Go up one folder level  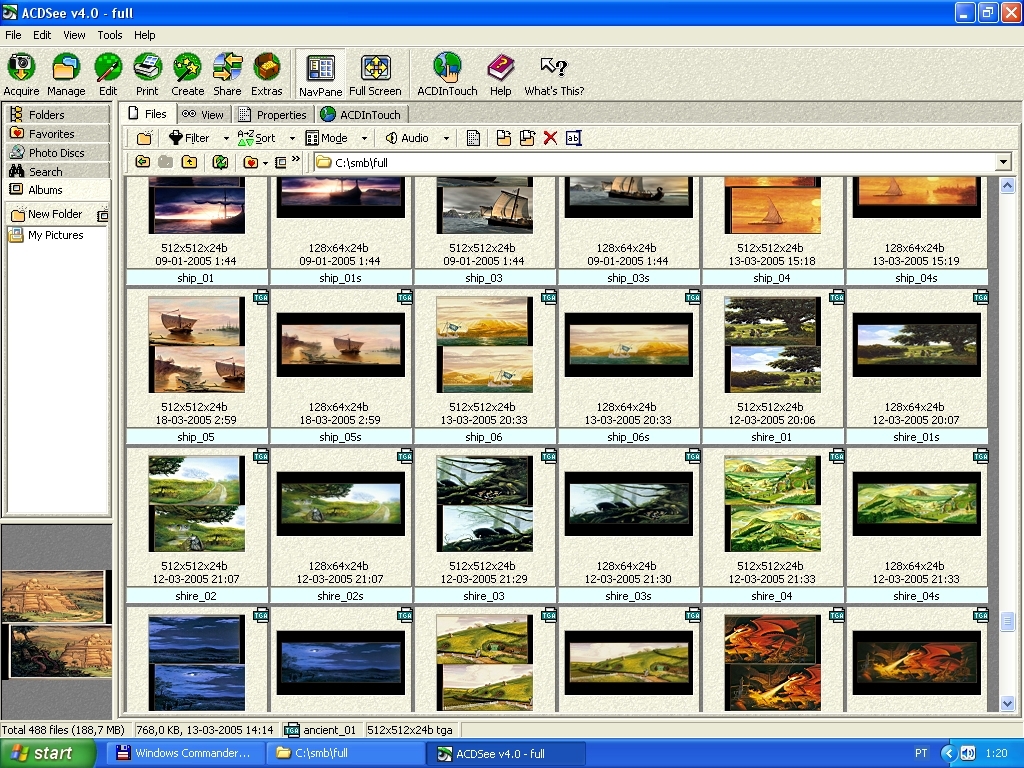coord(189,162)
